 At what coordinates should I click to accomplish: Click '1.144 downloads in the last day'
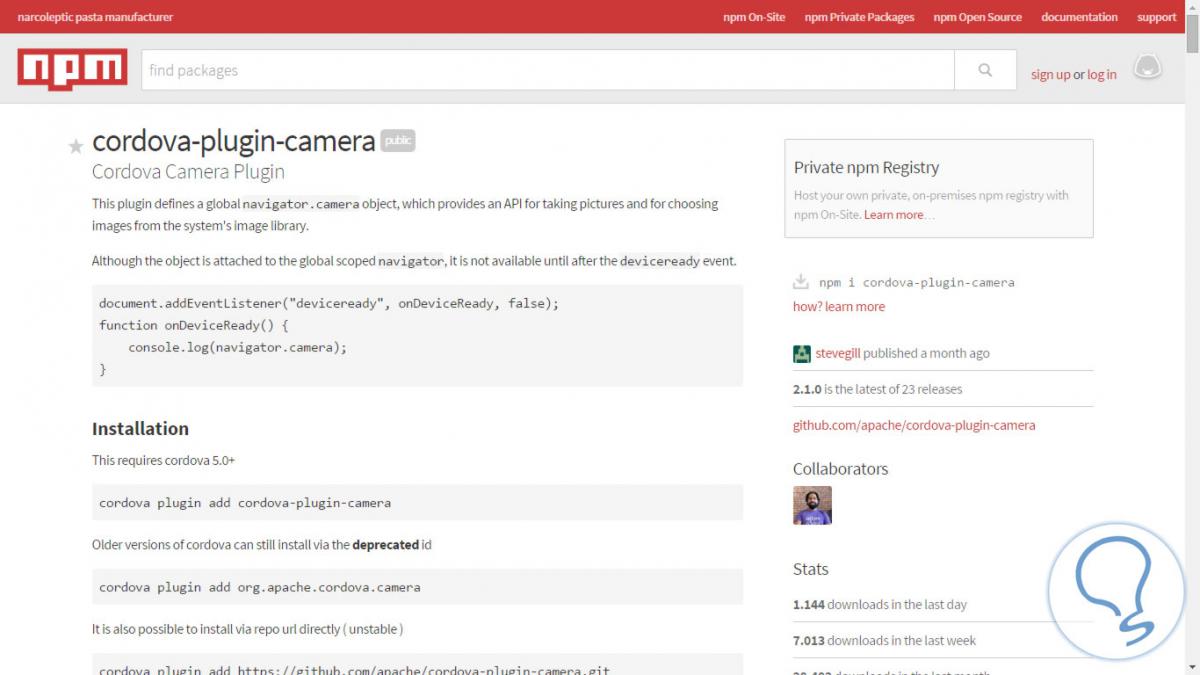880,604
